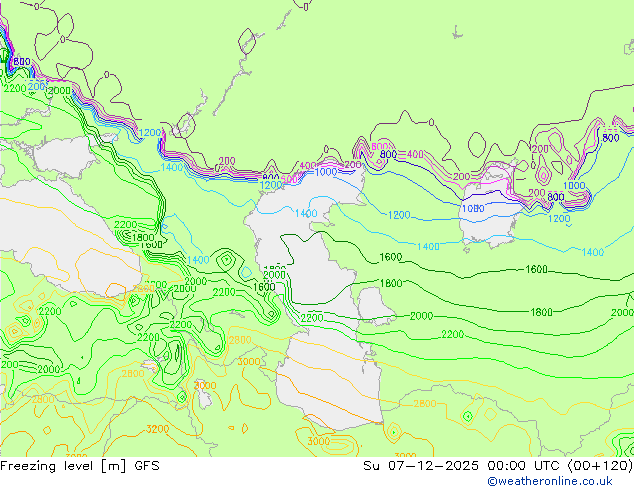Click the 'Su 07-12-2025 00:00 UTC' timestamp
Screen dimensions: 634x490
pyautogui.click(x=461, y=466)
